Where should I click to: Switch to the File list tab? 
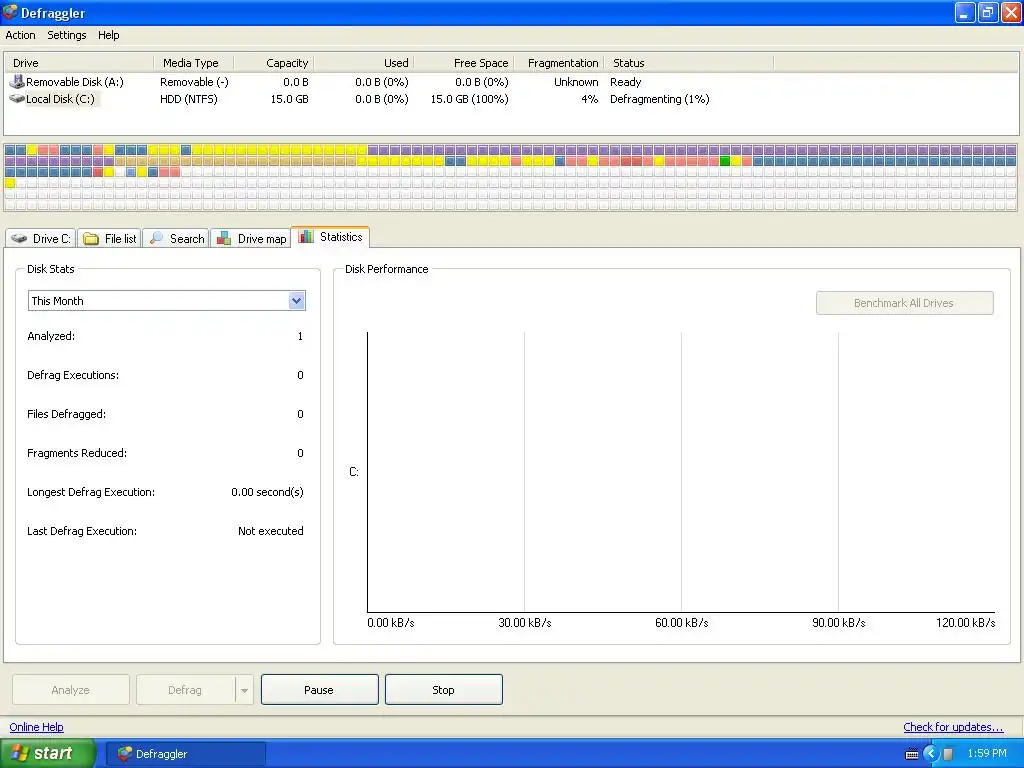coord(110,238)
